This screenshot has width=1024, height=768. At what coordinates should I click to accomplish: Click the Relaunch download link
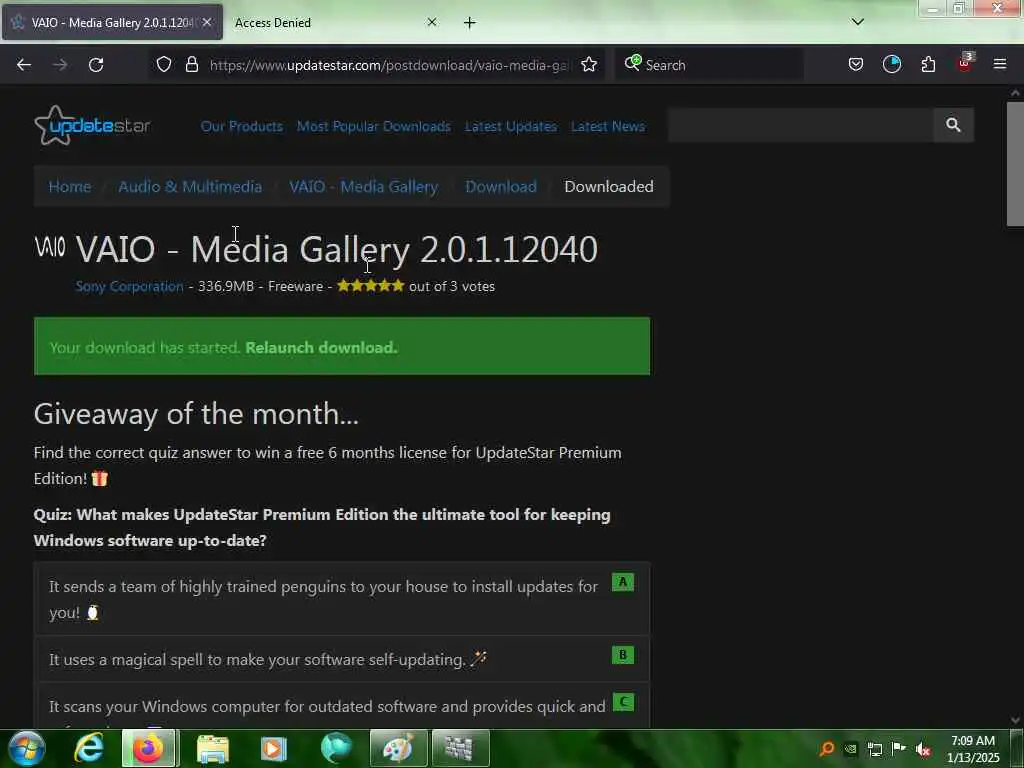(x=321, y=347)
